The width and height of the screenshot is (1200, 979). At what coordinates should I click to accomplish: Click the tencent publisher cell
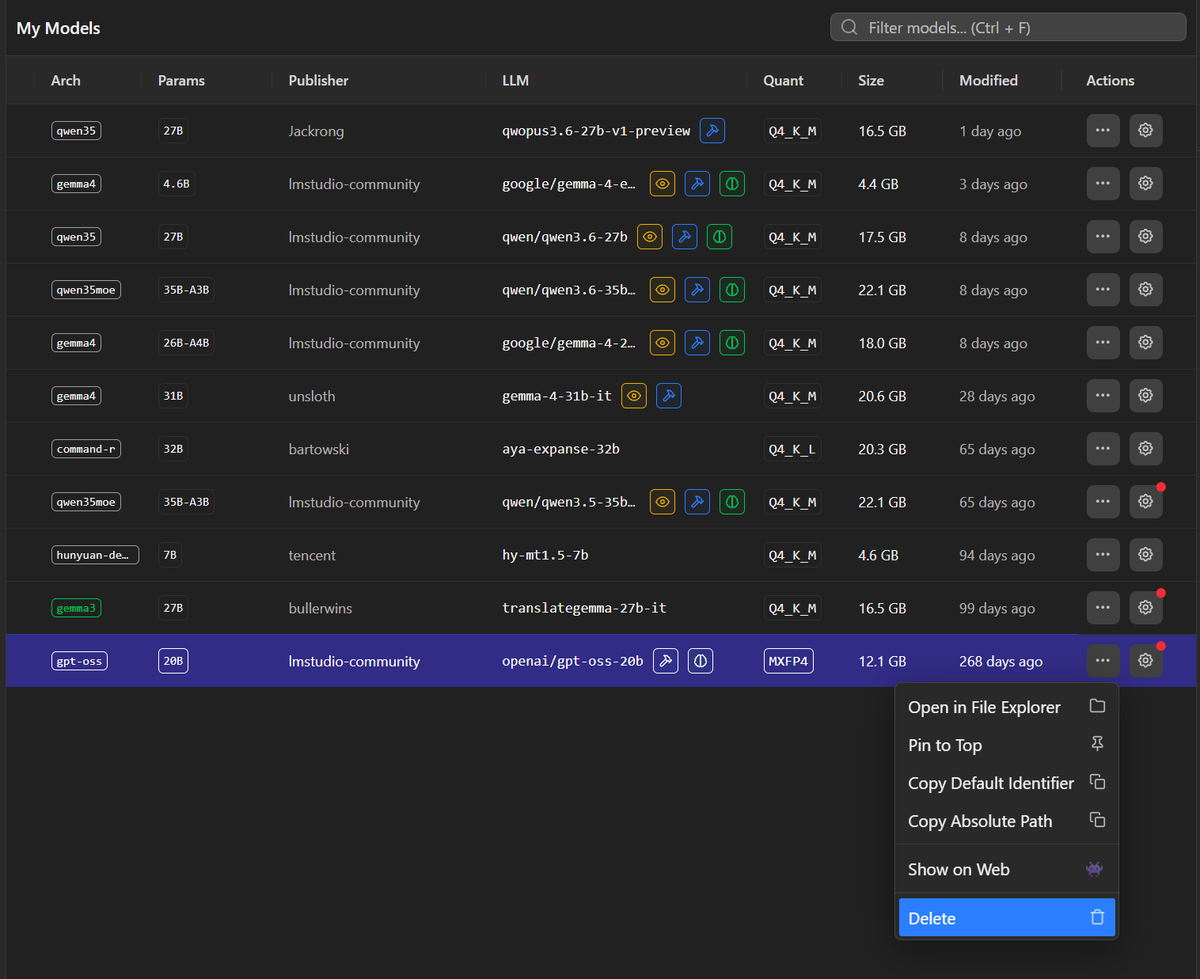(312, 555)
